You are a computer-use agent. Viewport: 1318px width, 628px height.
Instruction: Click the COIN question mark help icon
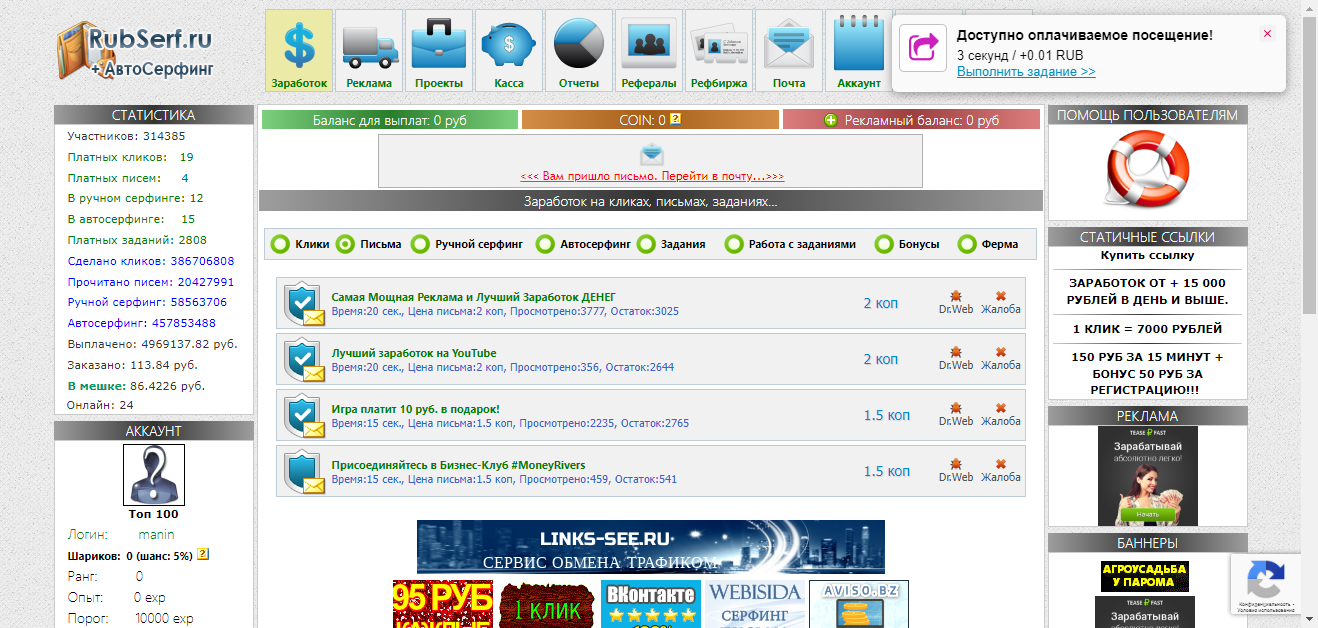(675, 119)
